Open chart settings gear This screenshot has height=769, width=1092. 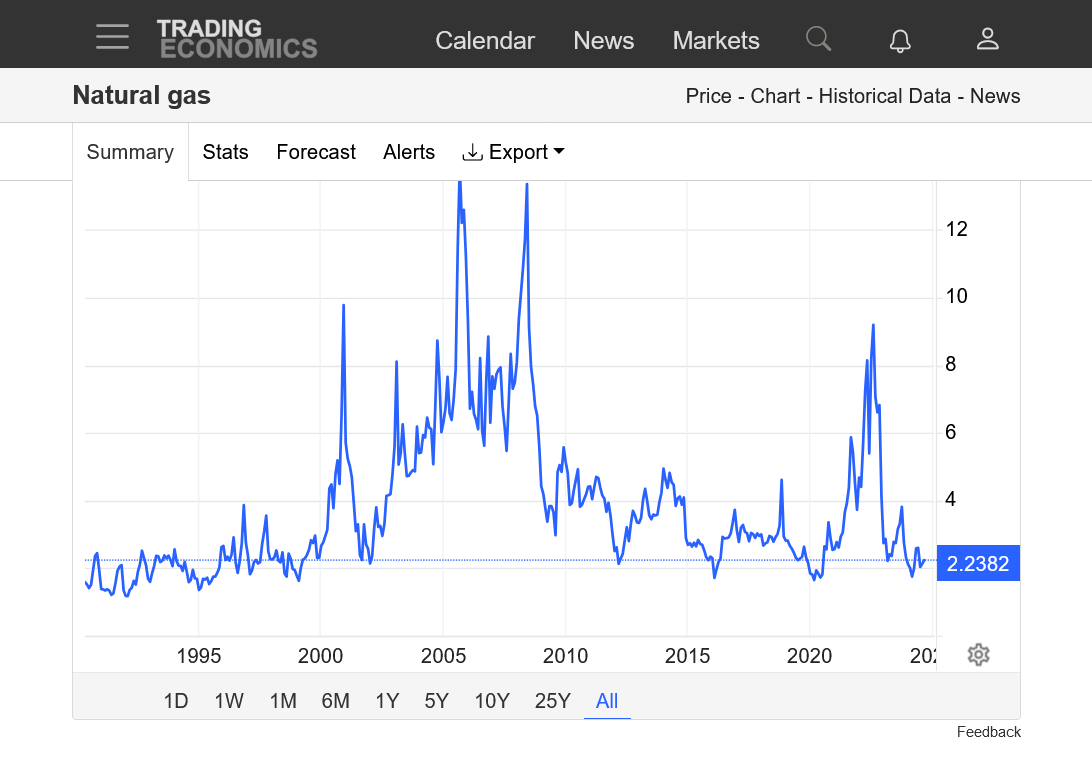coord(978,655)
